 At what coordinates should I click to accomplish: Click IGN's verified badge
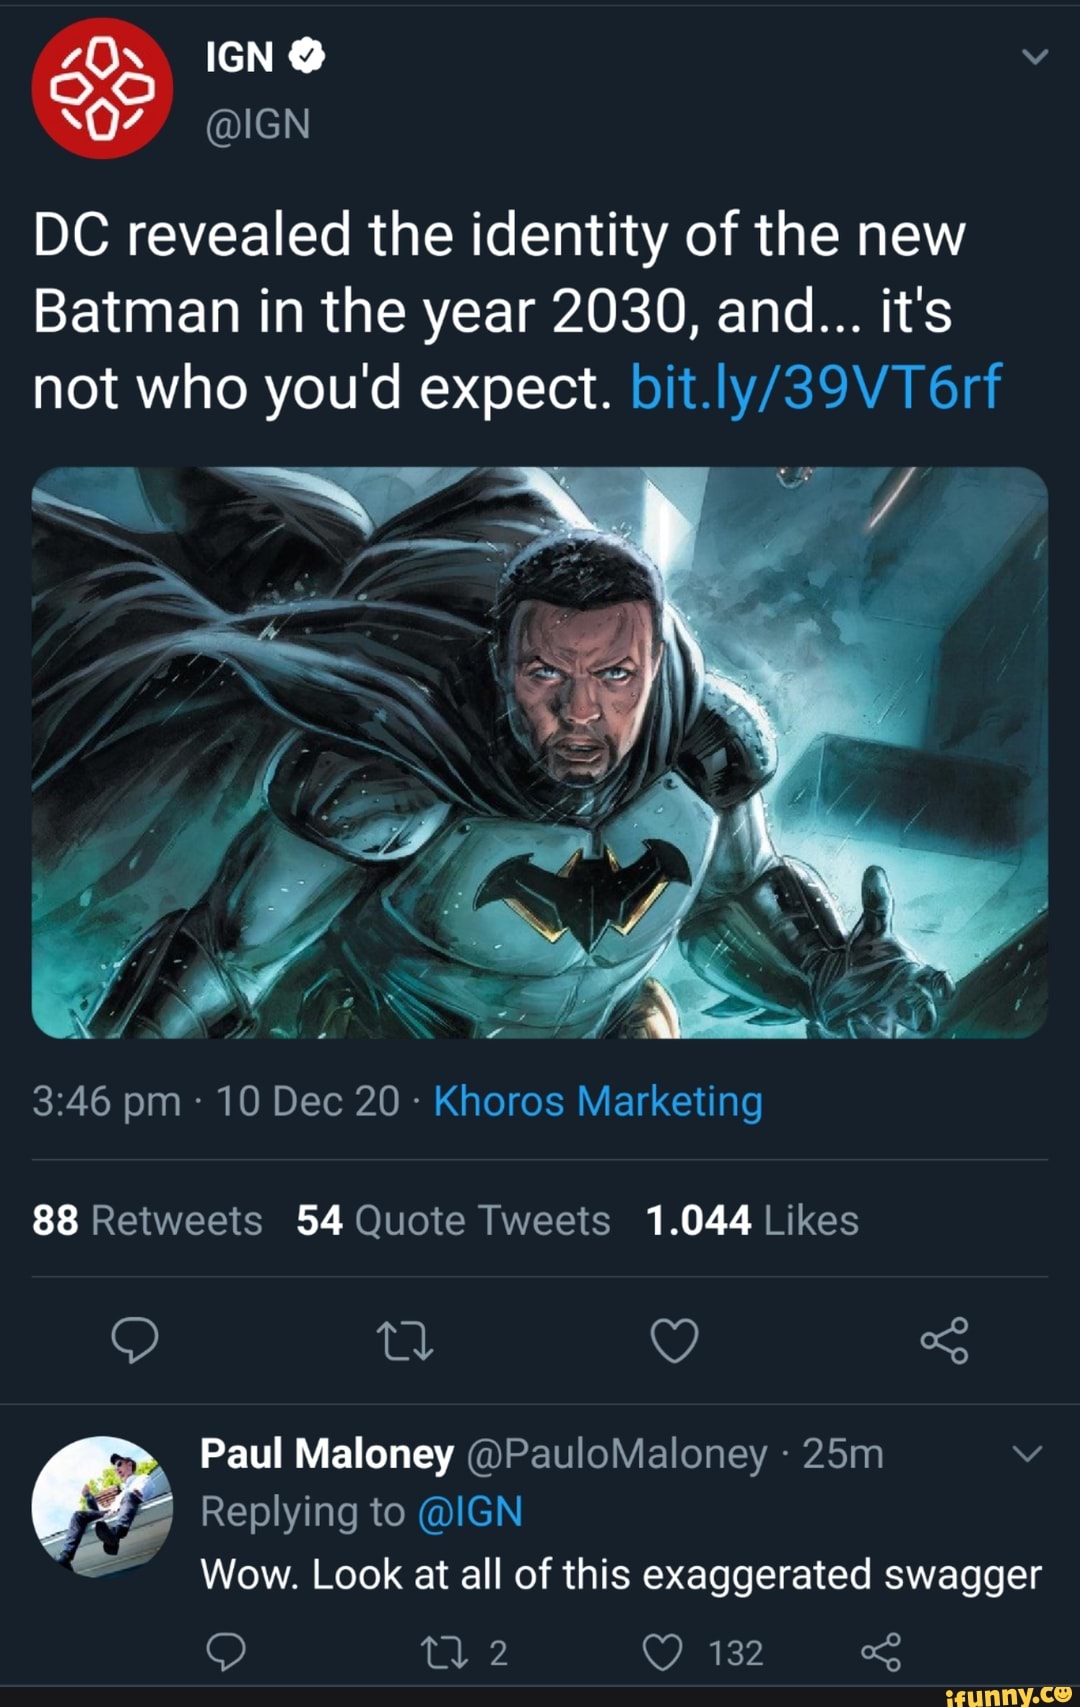pyautogui.click(x=308, y=54)
